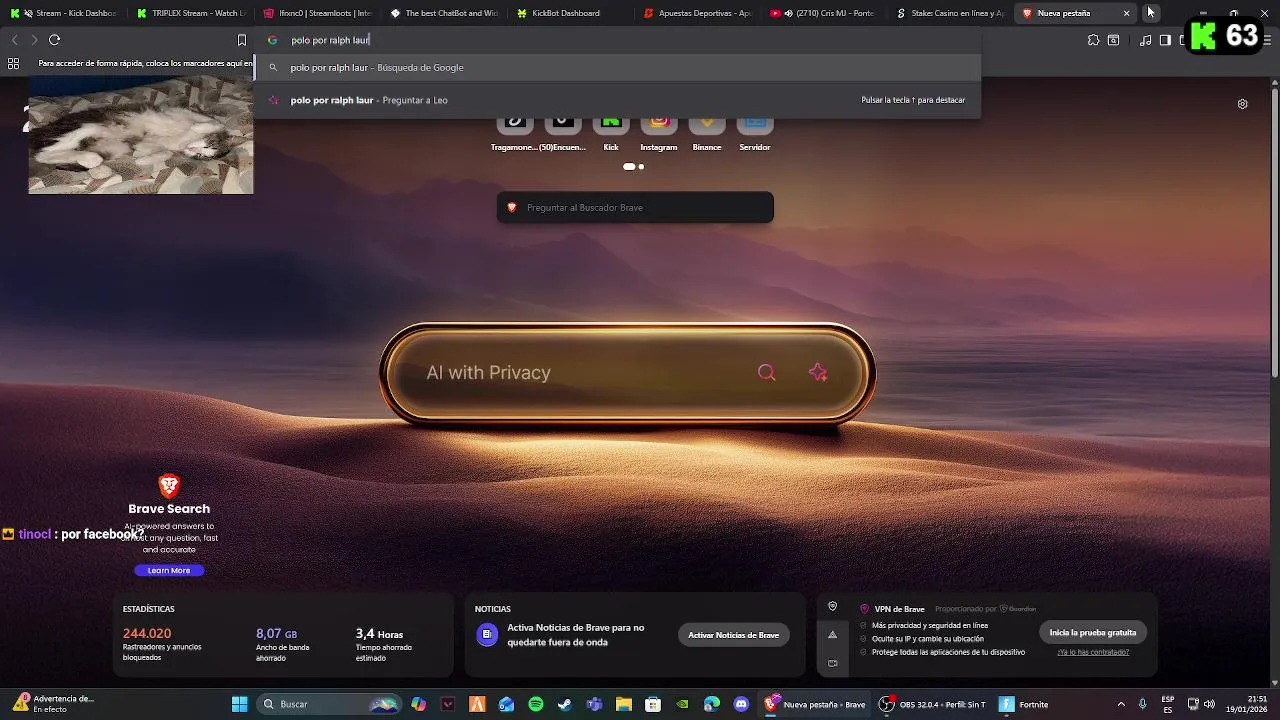Go forward with the browser forward arrow
Image resolution: width=1280 pixels, height=720 pixels.
click(34, 40)
